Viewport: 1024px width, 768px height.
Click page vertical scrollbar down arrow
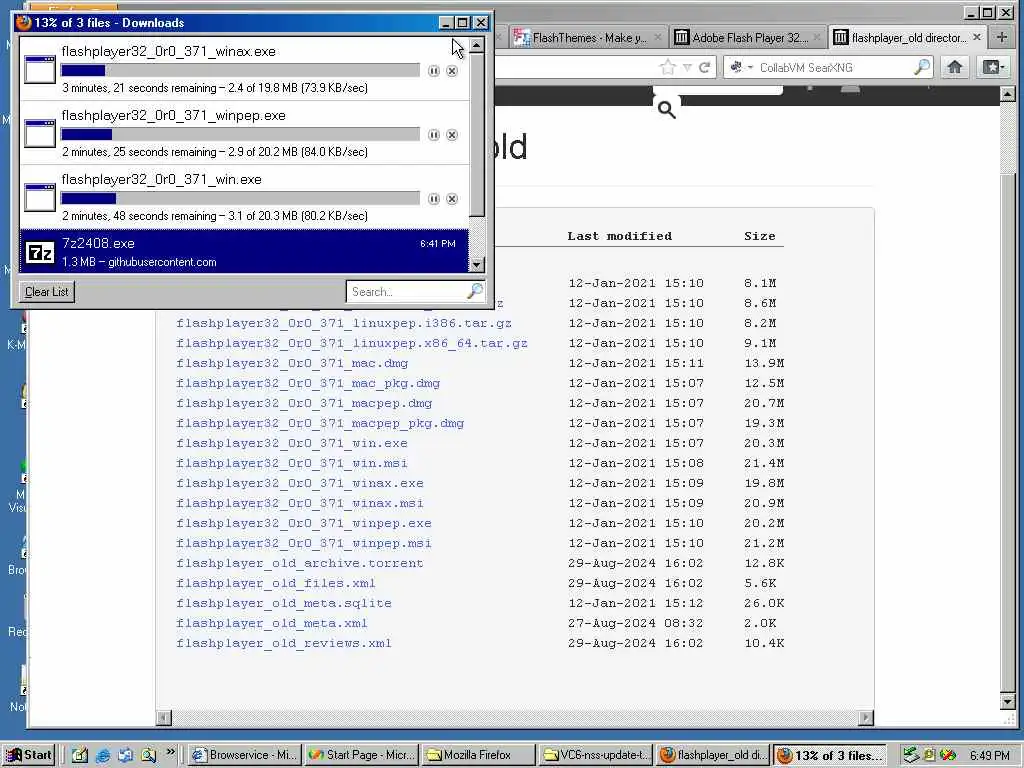pos(1007,702)
